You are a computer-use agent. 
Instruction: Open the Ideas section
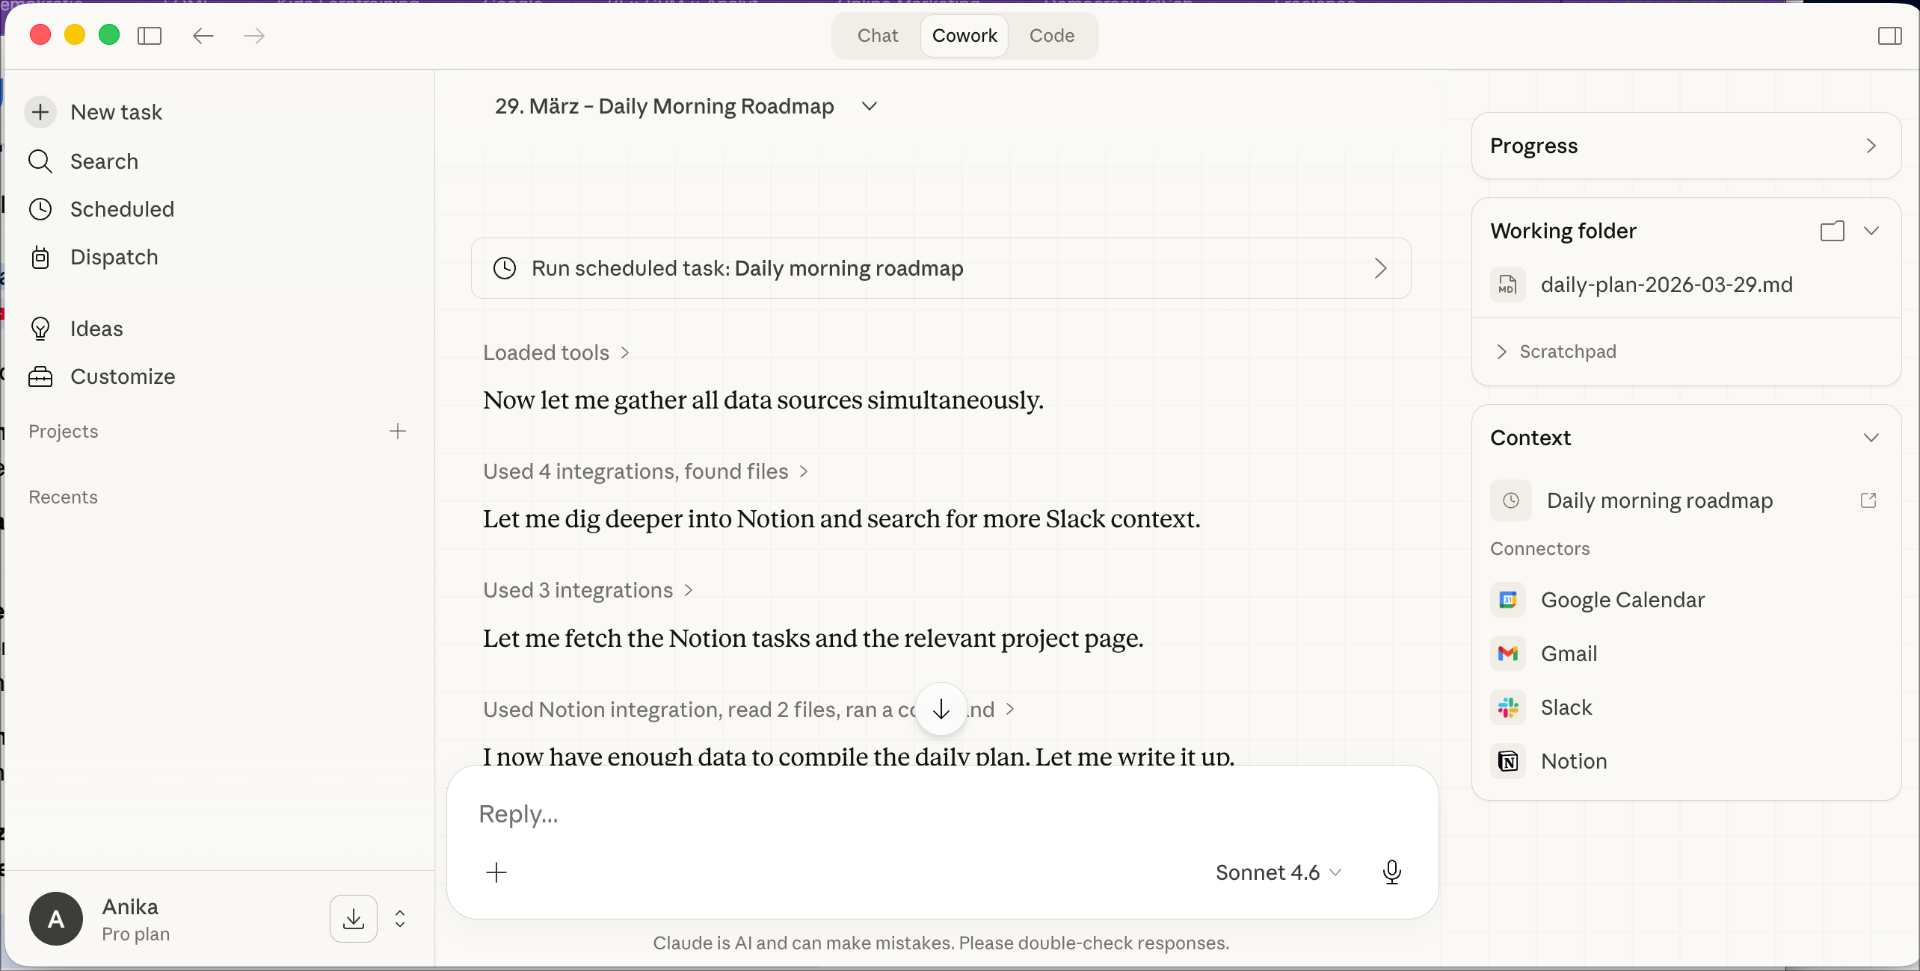click(x=76, y=329)
